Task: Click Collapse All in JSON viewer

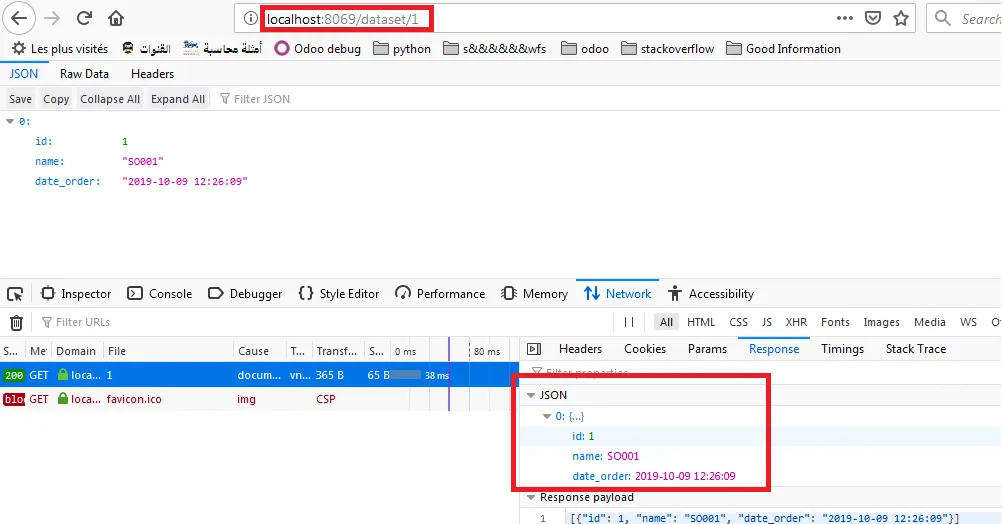Action: coord(110,99)
